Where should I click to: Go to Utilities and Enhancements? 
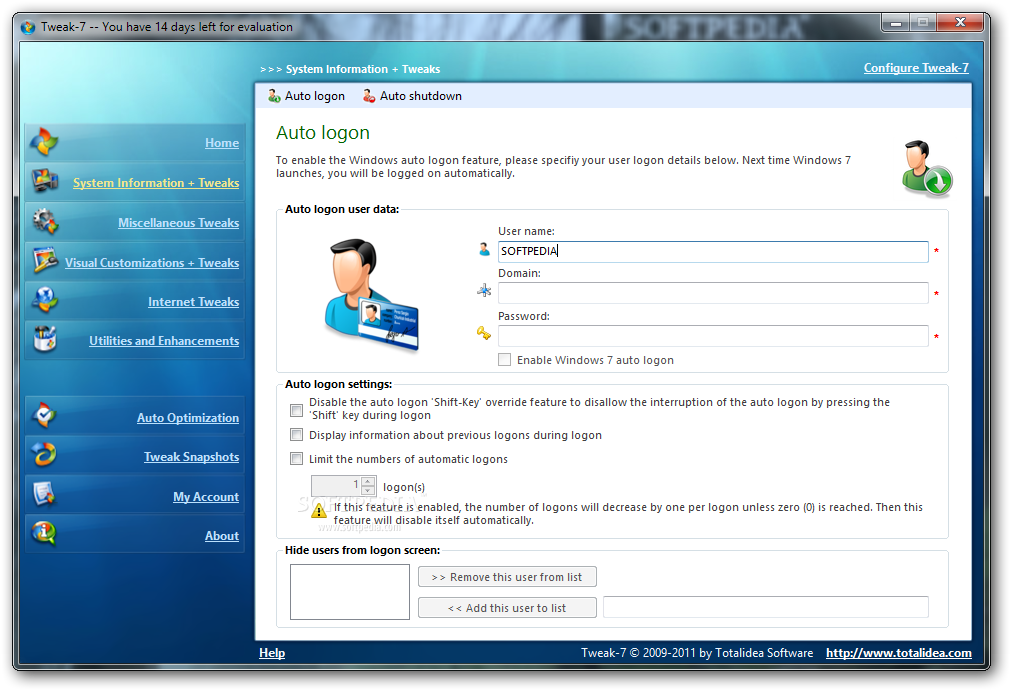point(164,341)
